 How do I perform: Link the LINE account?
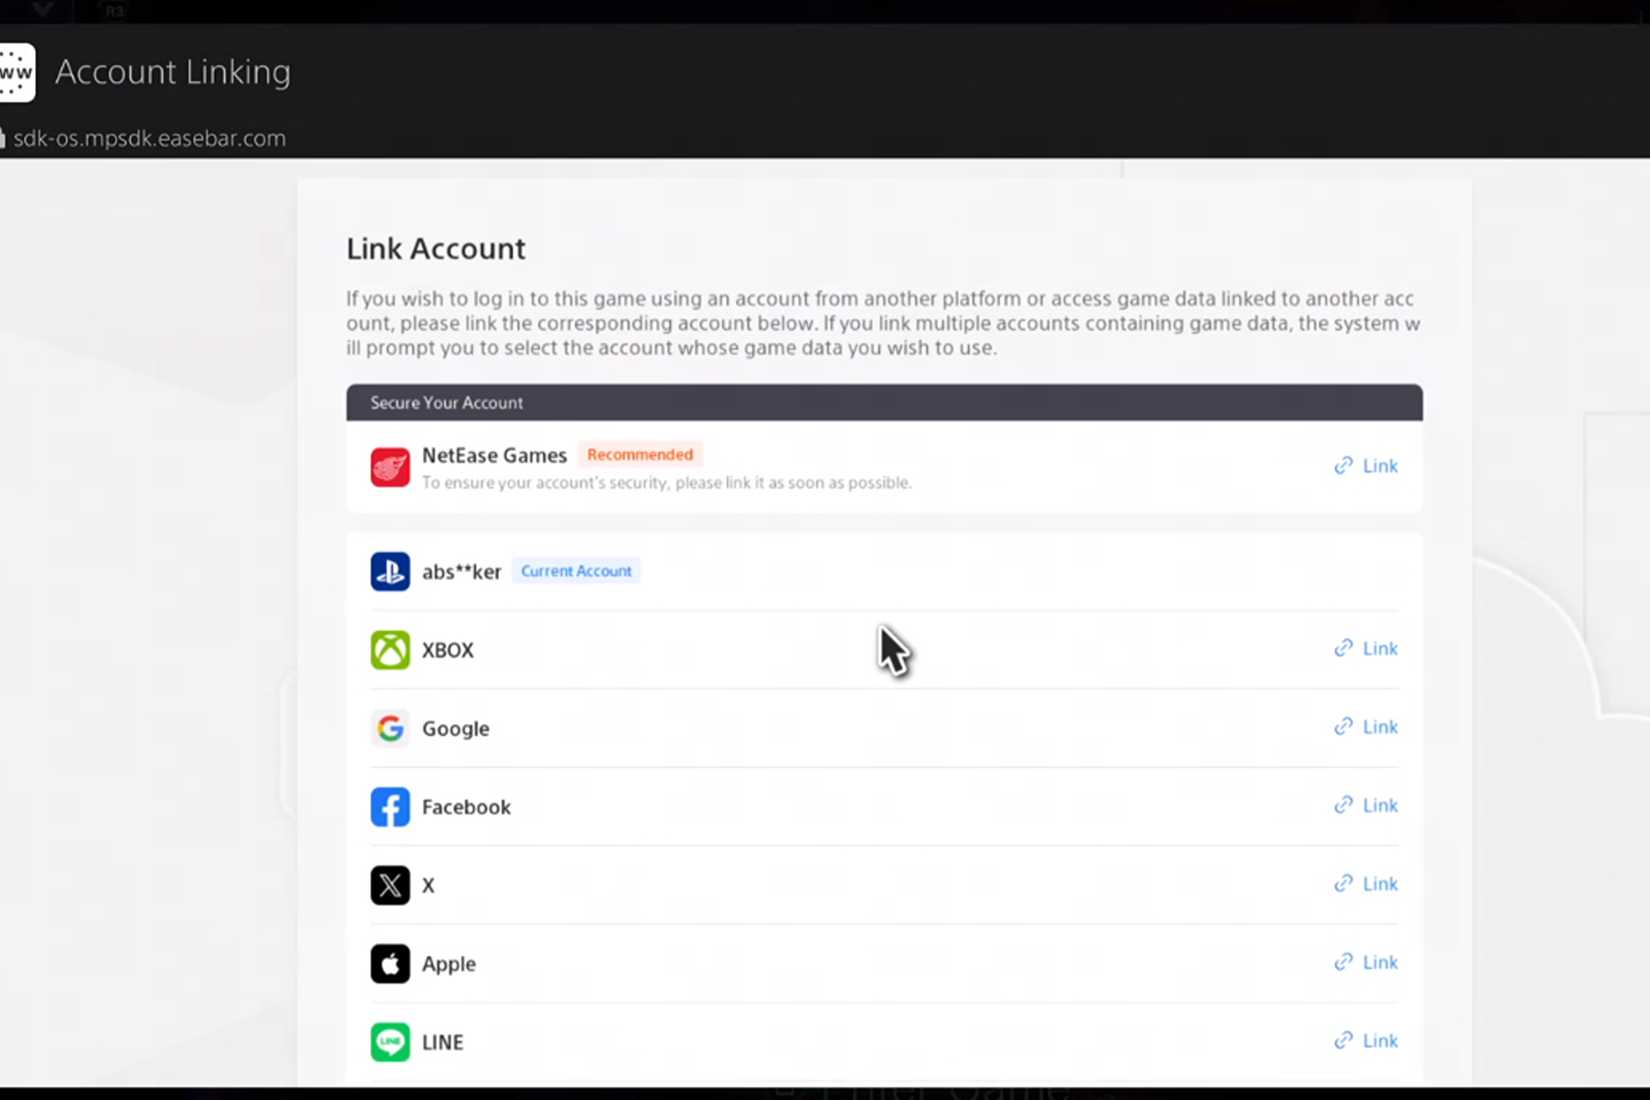coord(1366,1041)
